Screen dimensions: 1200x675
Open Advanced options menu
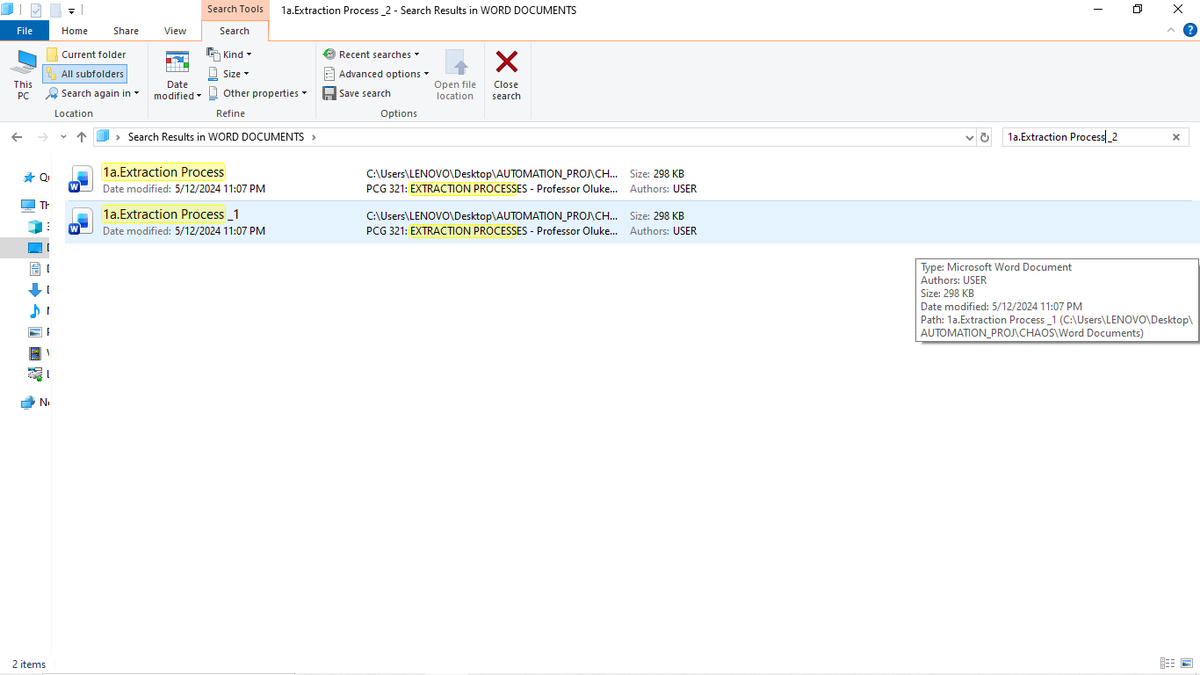376,74
